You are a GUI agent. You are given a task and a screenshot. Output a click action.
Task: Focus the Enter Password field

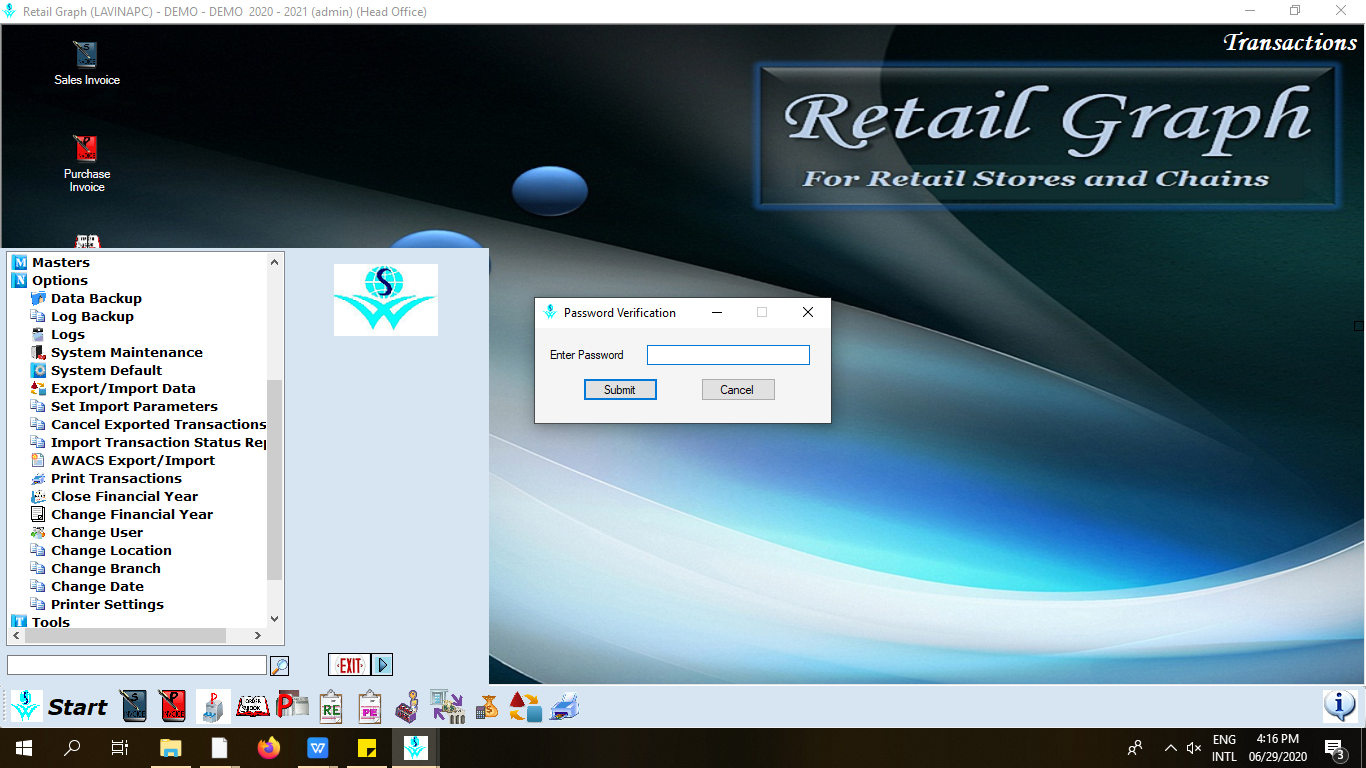(x=728, y=355)
